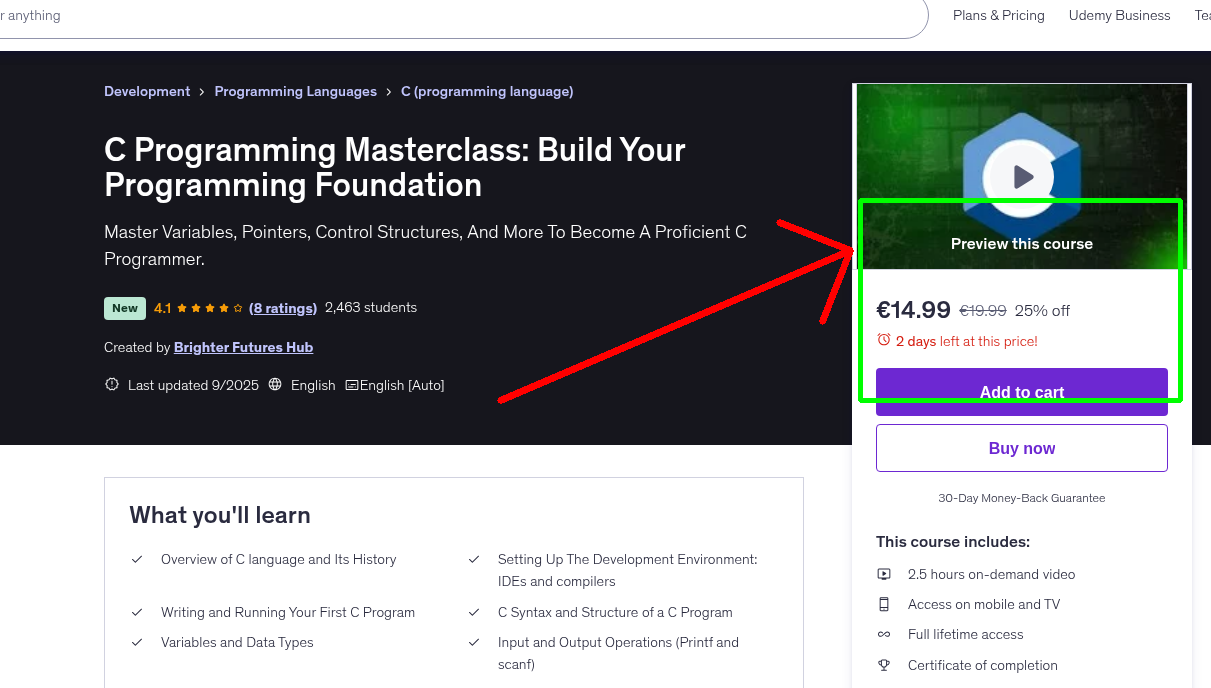Open the C (programming language) breadcrumb
The width and height of the screenshot is (1211, 688).
click(487, 91)
